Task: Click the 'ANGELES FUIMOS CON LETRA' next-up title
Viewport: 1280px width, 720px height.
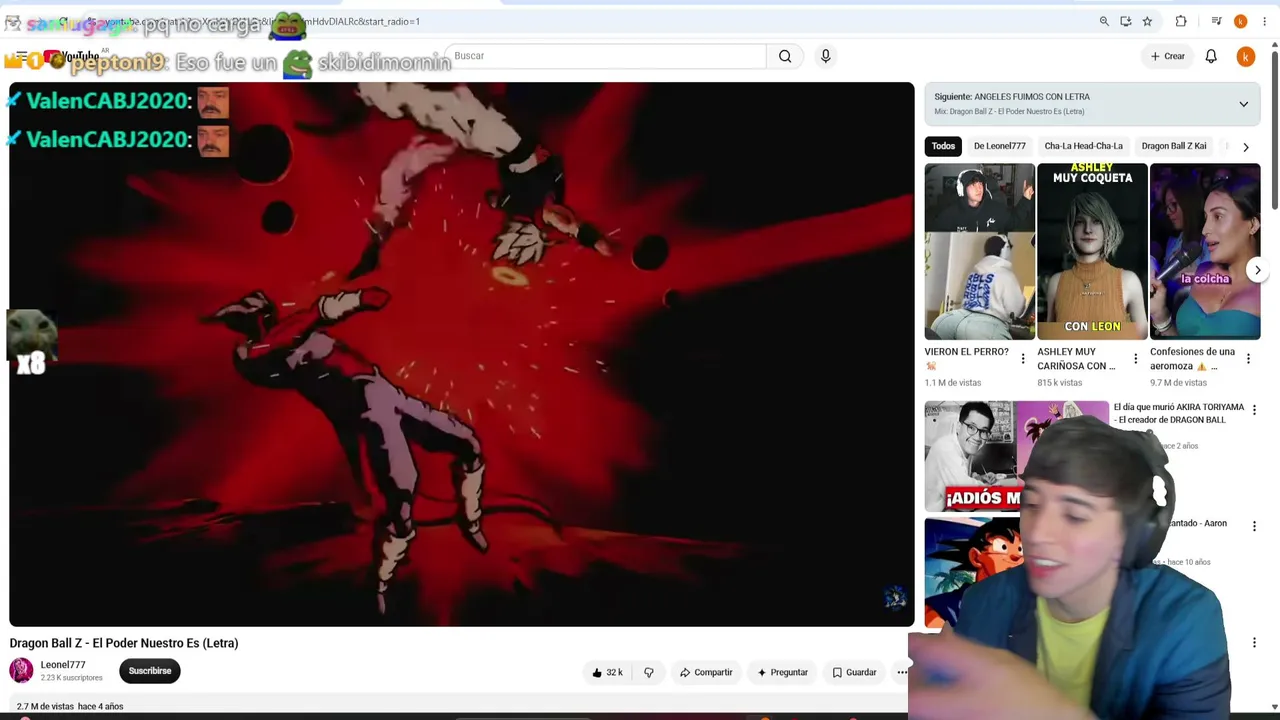Action: click(1032, 97)
